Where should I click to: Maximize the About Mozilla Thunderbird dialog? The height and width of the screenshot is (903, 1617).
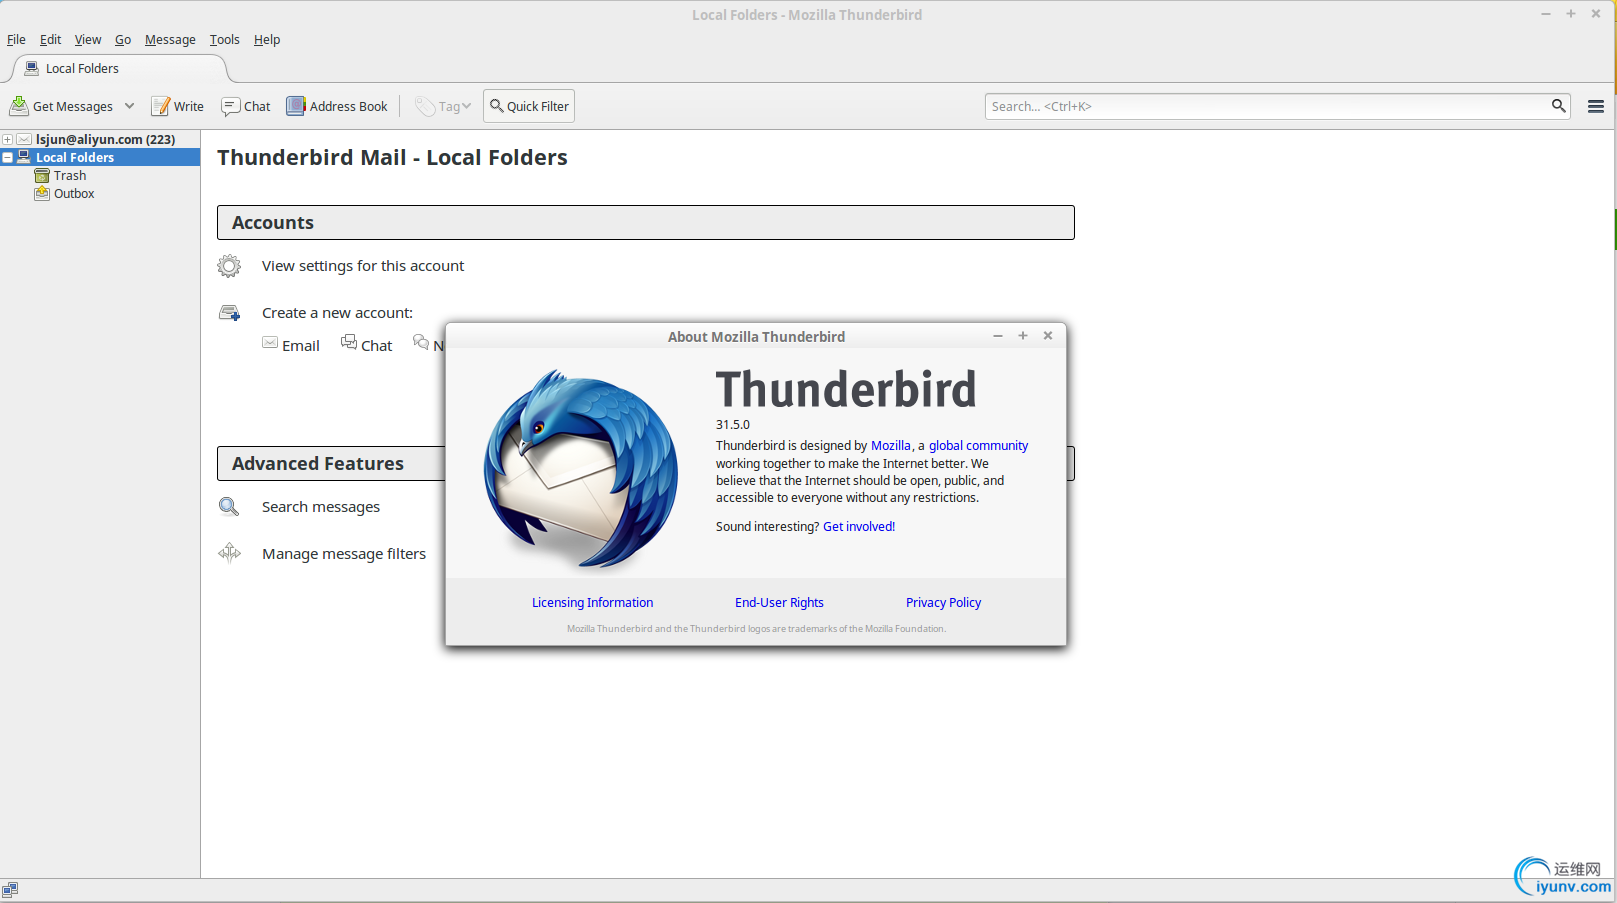point(1023,336)
